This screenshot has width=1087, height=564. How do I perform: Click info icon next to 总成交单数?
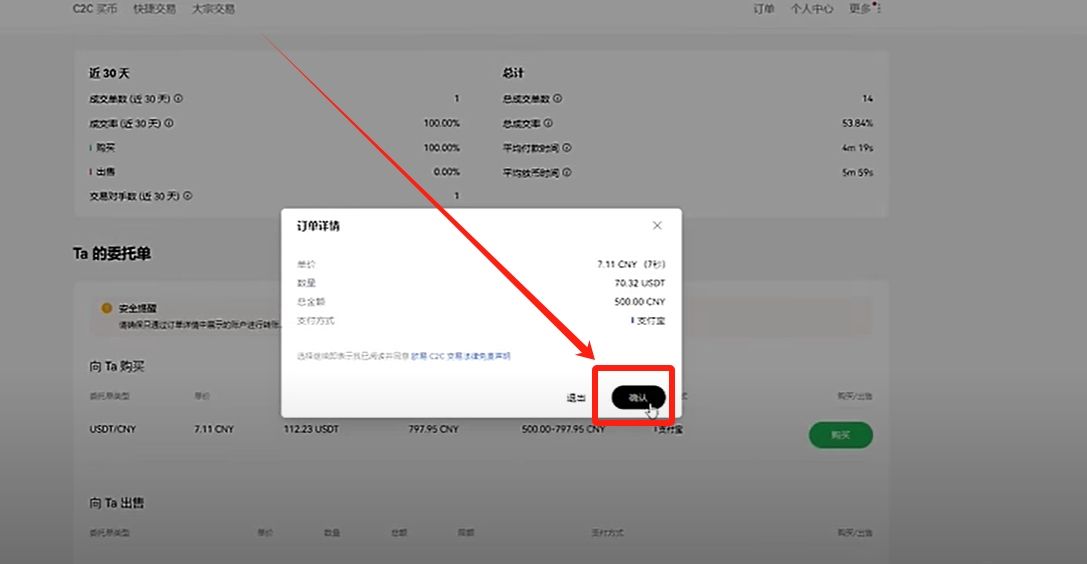pos(558,99)
